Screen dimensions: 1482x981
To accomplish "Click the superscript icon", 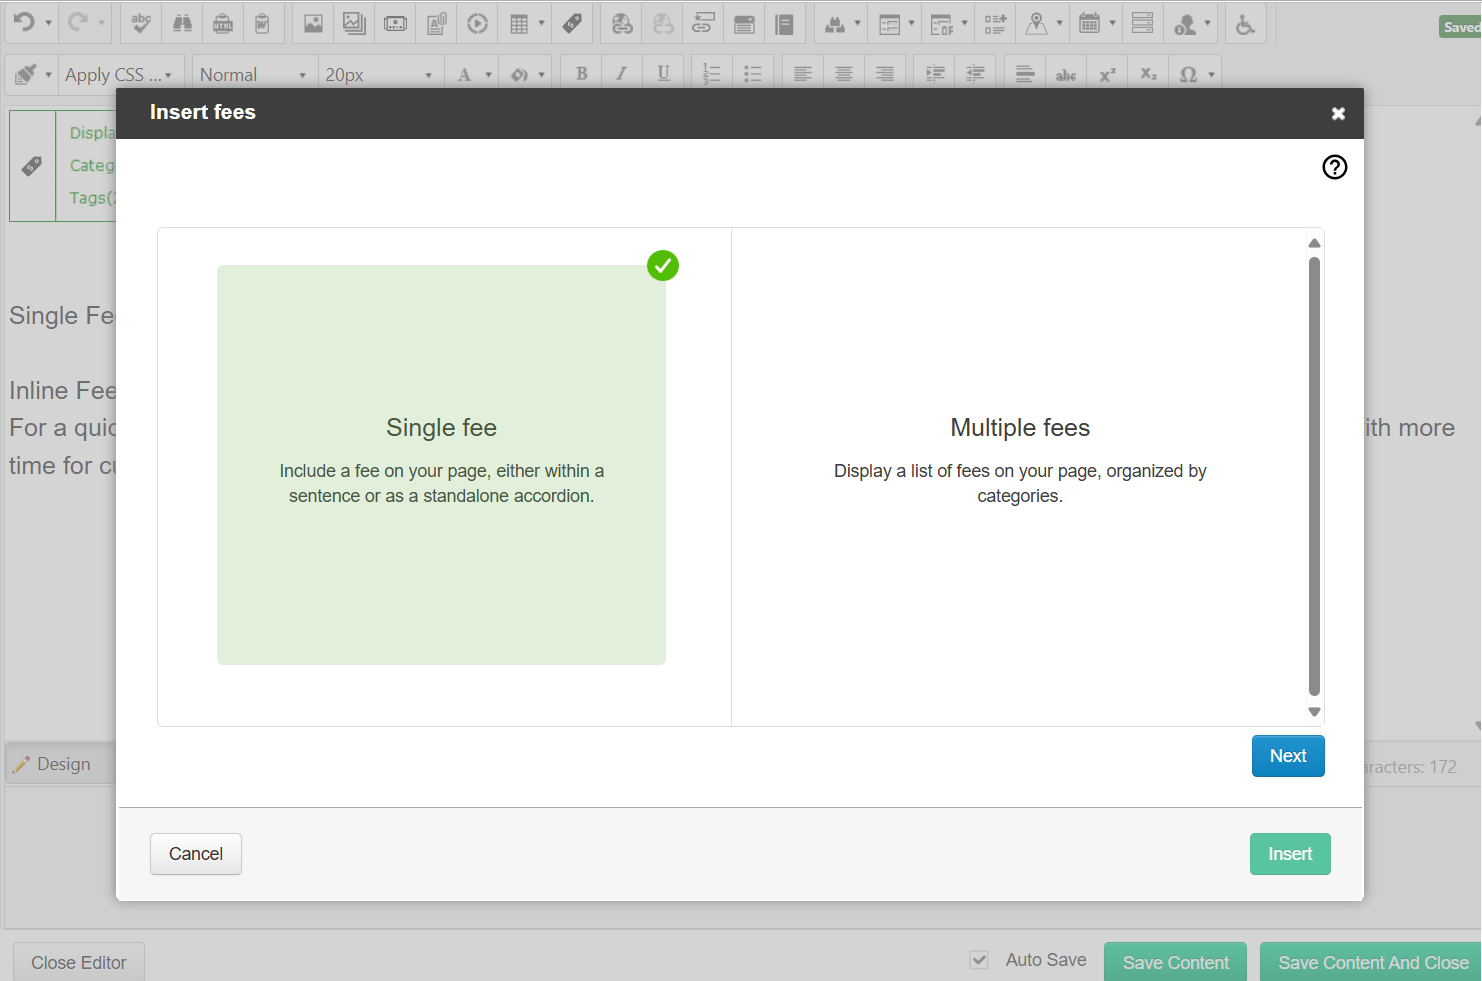I will [x=1107, y=75].
